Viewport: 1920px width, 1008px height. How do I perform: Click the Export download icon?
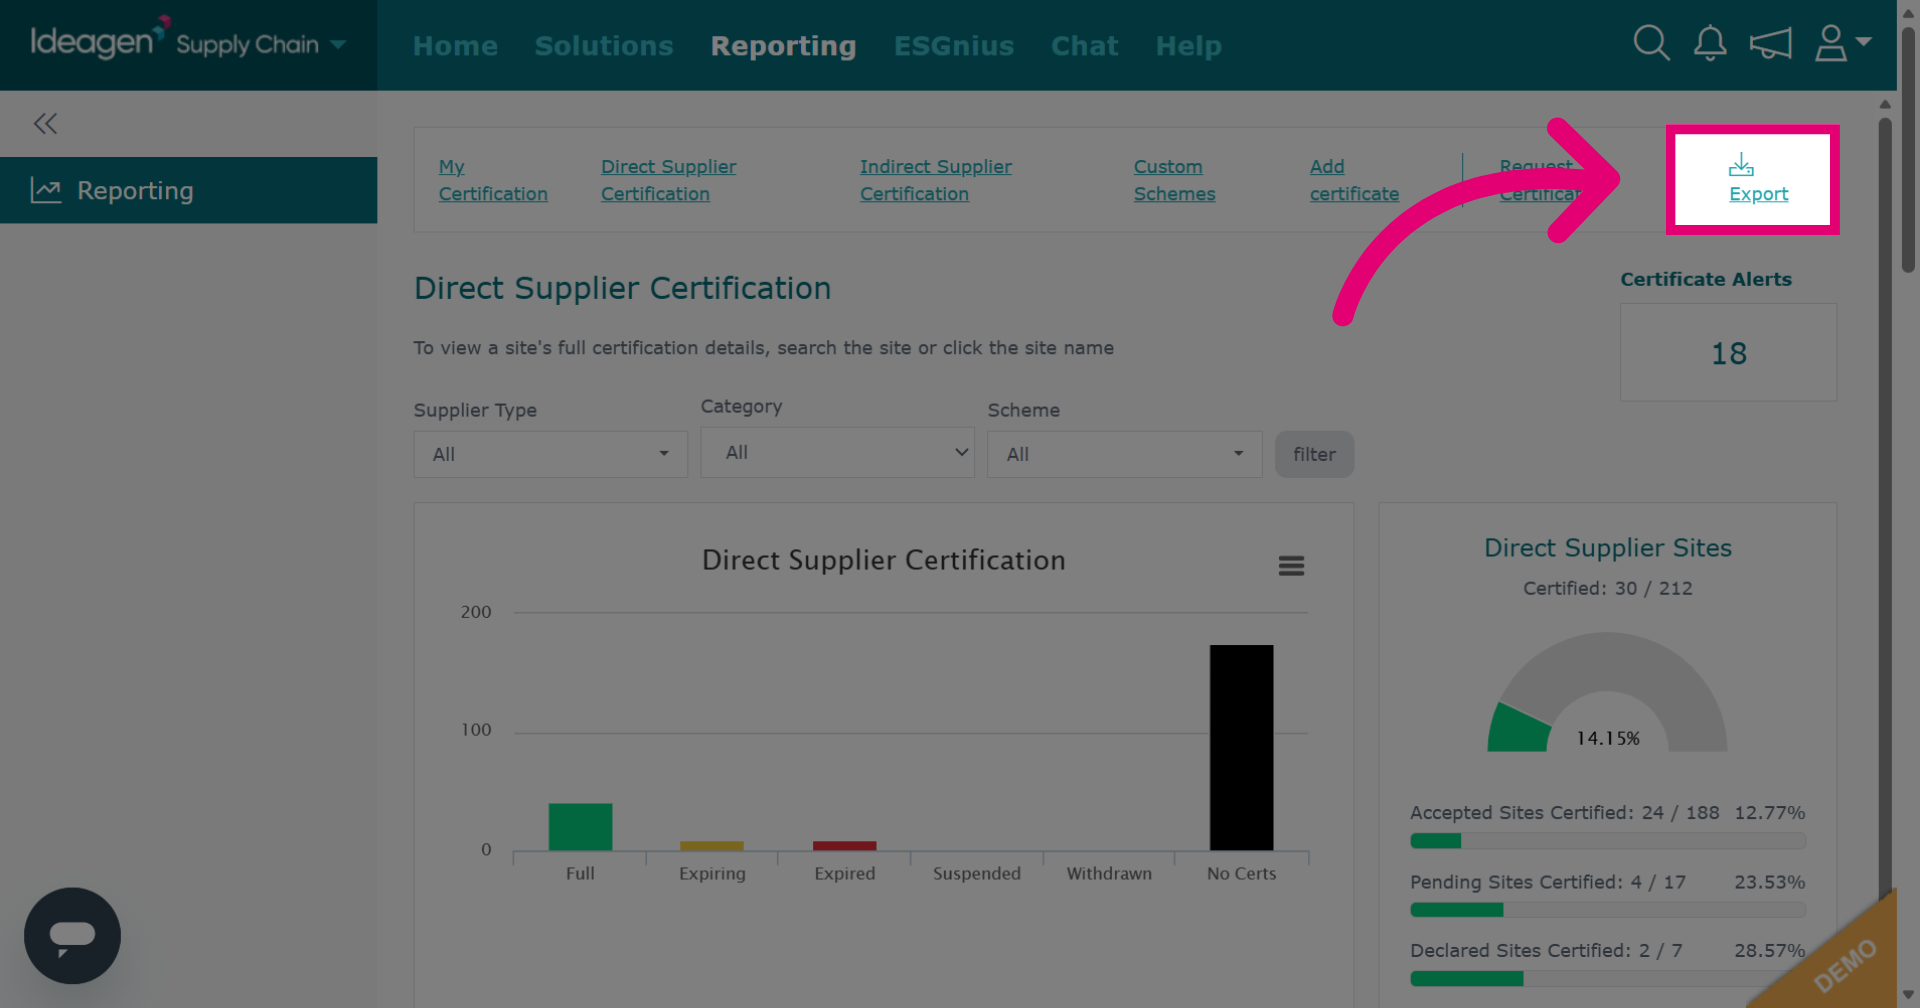[1741, 164]
